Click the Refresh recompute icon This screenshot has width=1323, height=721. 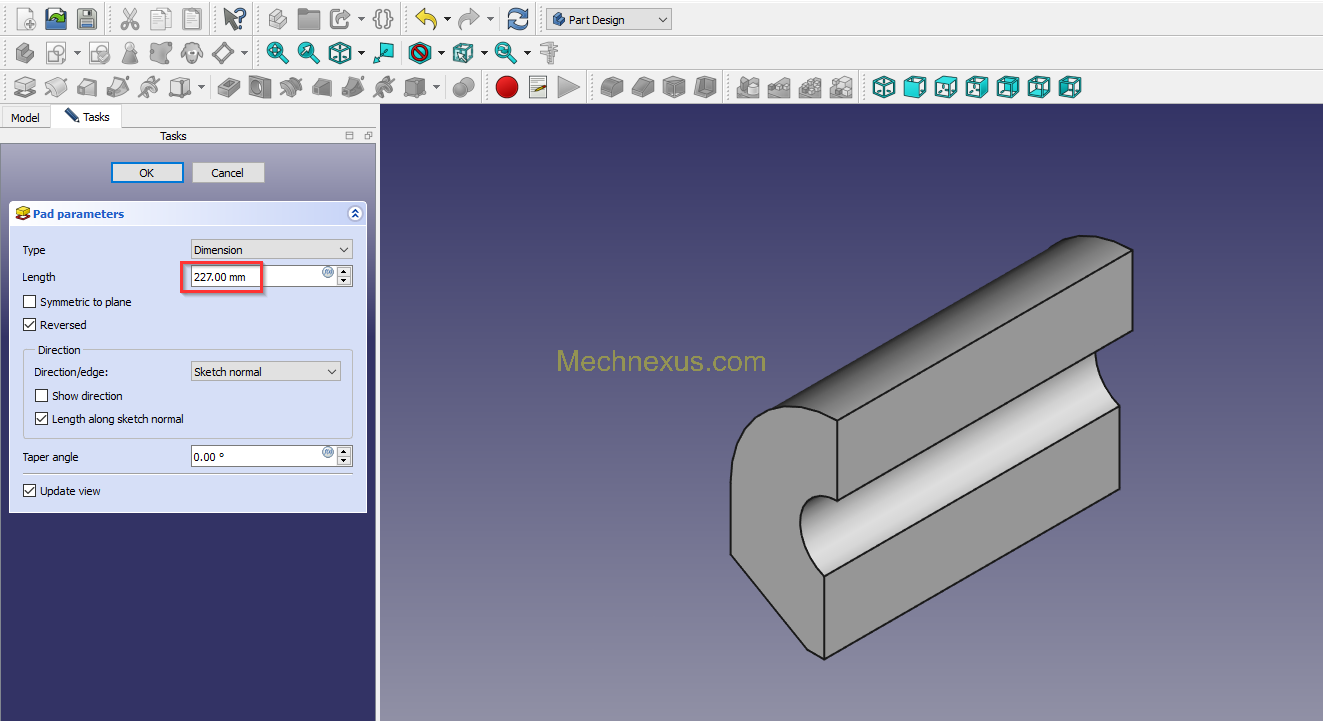click(x=518, y=18)
